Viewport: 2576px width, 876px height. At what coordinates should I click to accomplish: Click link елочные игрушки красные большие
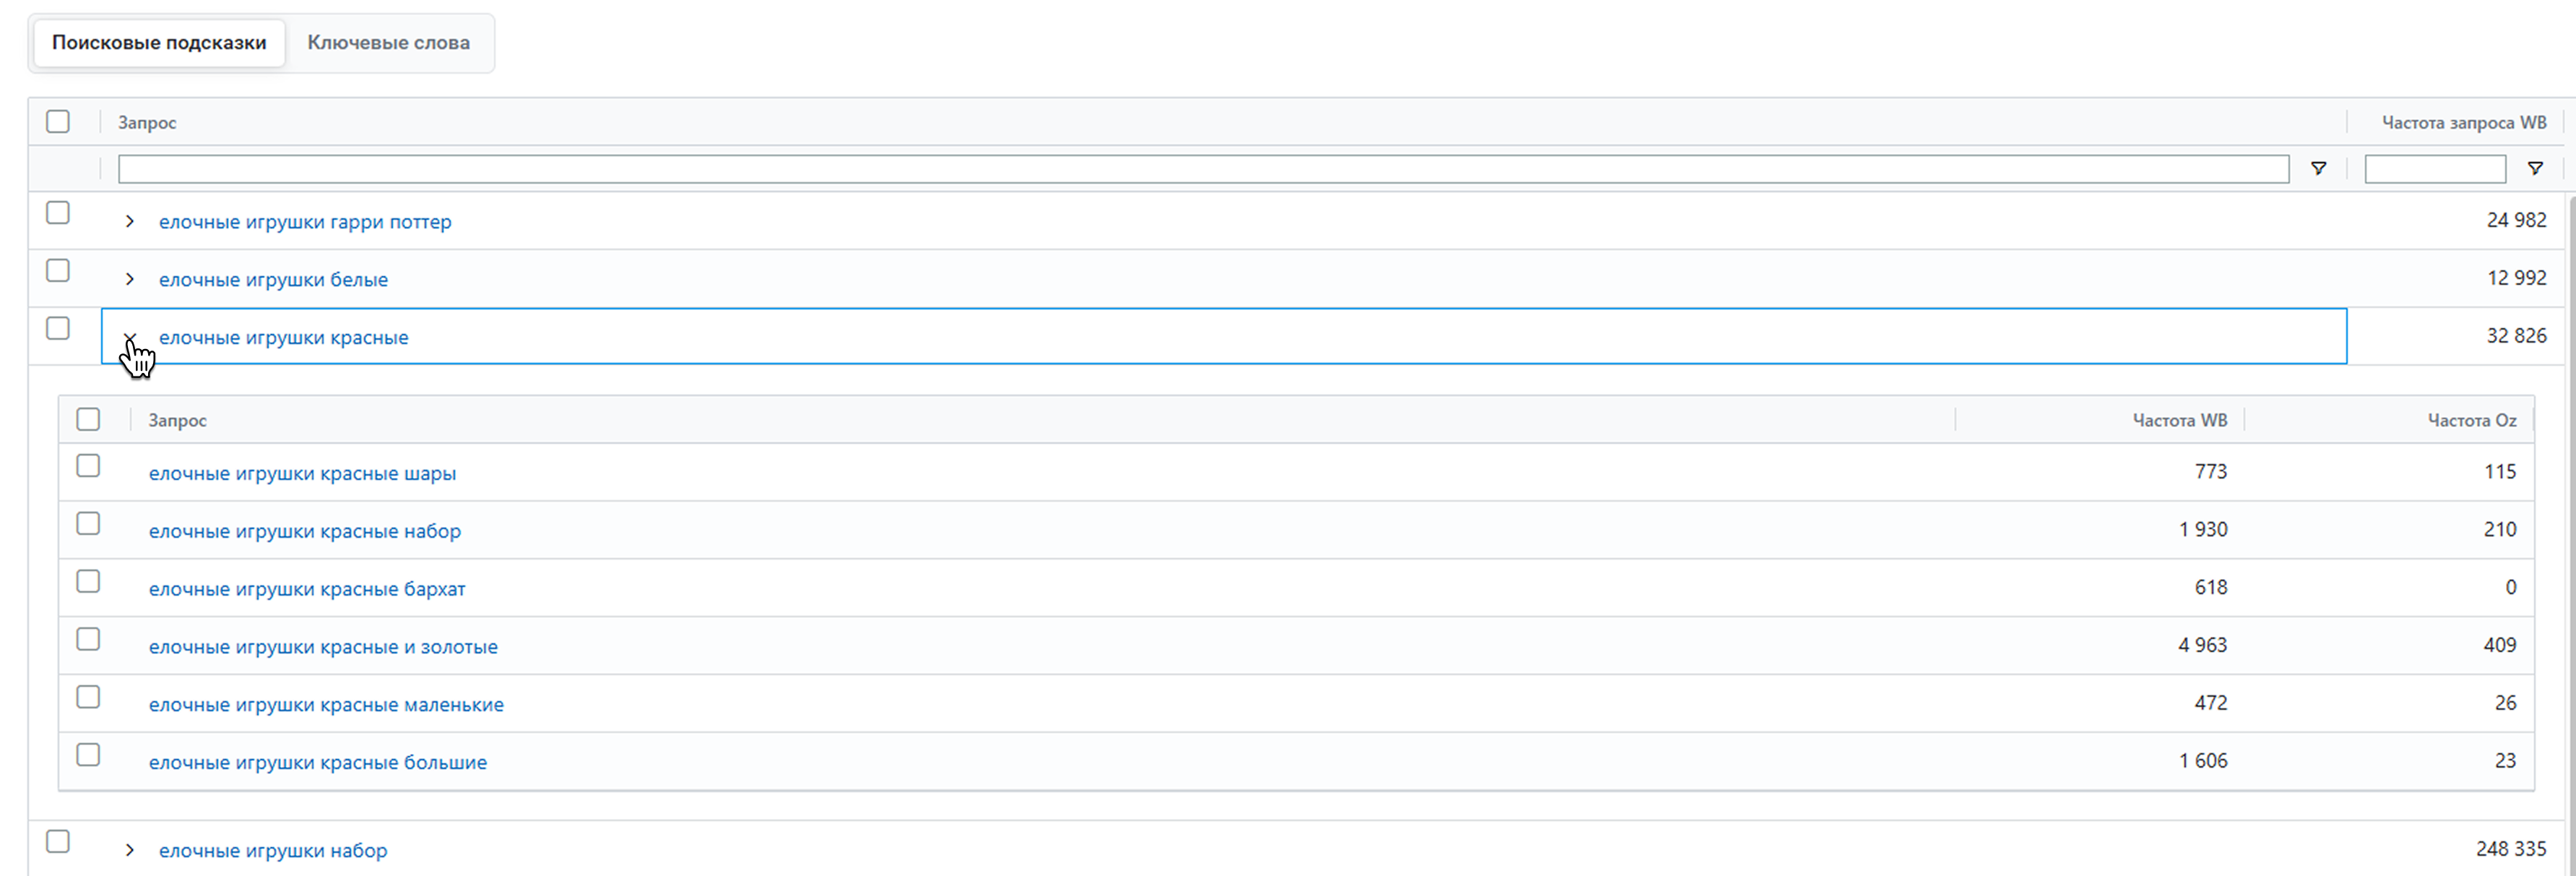[318, 763]
